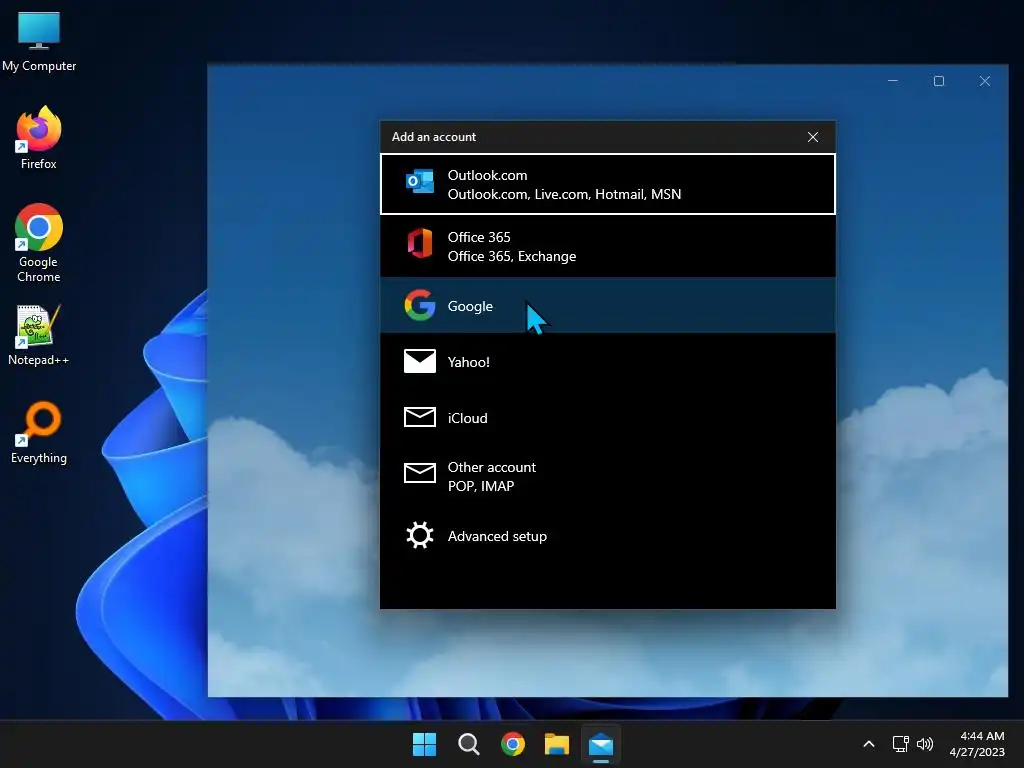Click the 'Add an account' title text

pos(434,137)
